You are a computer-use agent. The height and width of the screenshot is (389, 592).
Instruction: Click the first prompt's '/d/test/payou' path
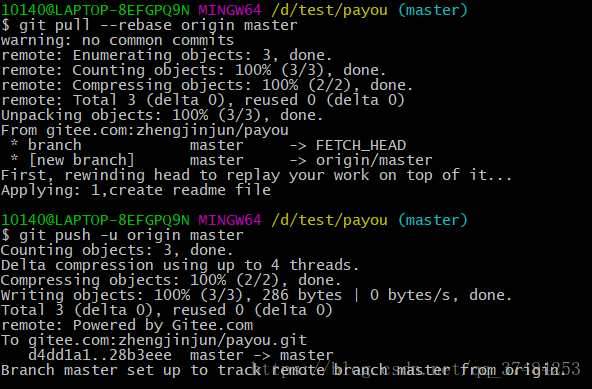pyautogui.click(x=330, y=10)
